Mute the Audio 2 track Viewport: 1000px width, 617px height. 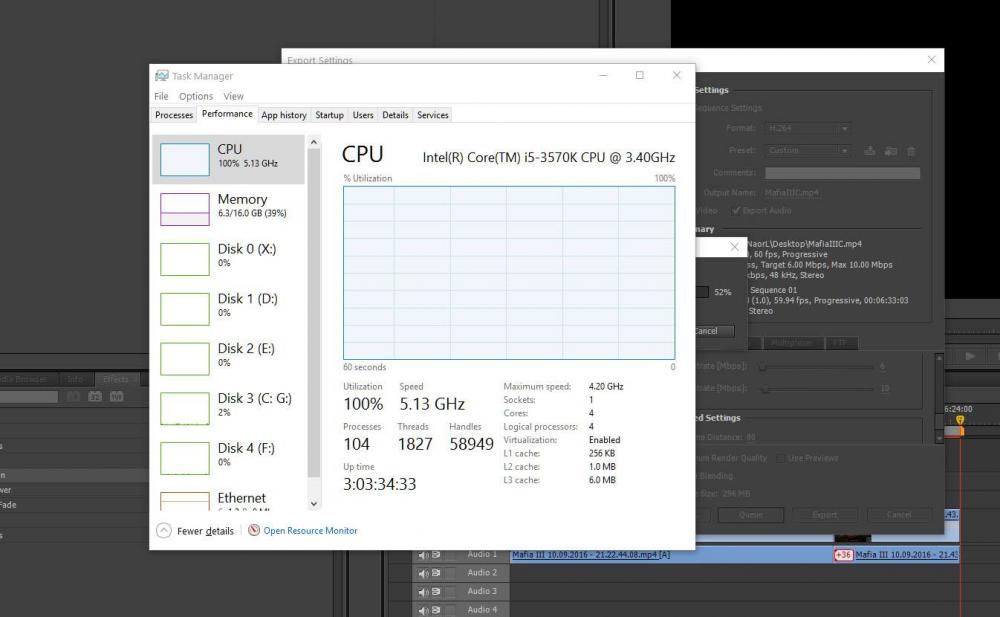423,573
